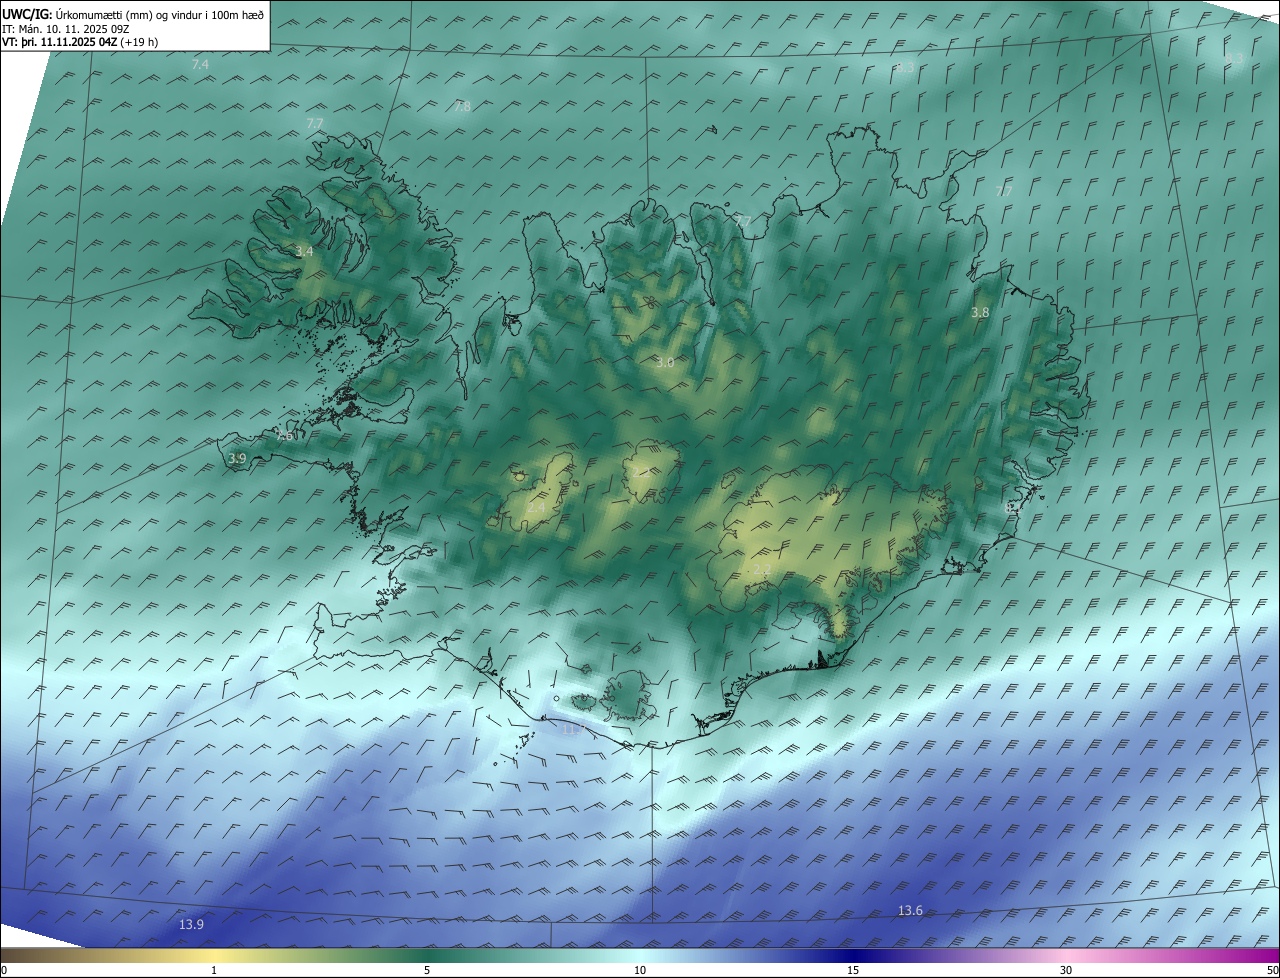Click the '30' tick on the color scale
This screenshot has height=978, width=1280.
coord(1066,970)
